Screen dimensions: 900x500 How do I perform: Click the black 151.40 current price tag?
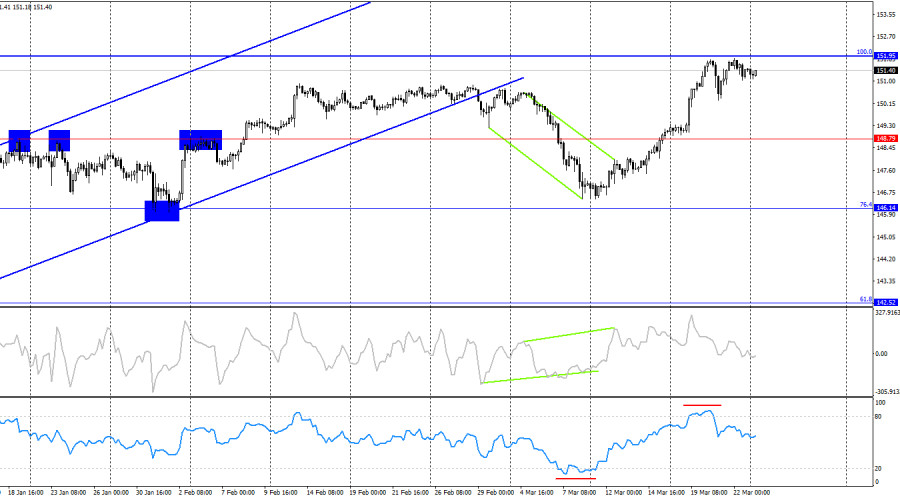885,71
